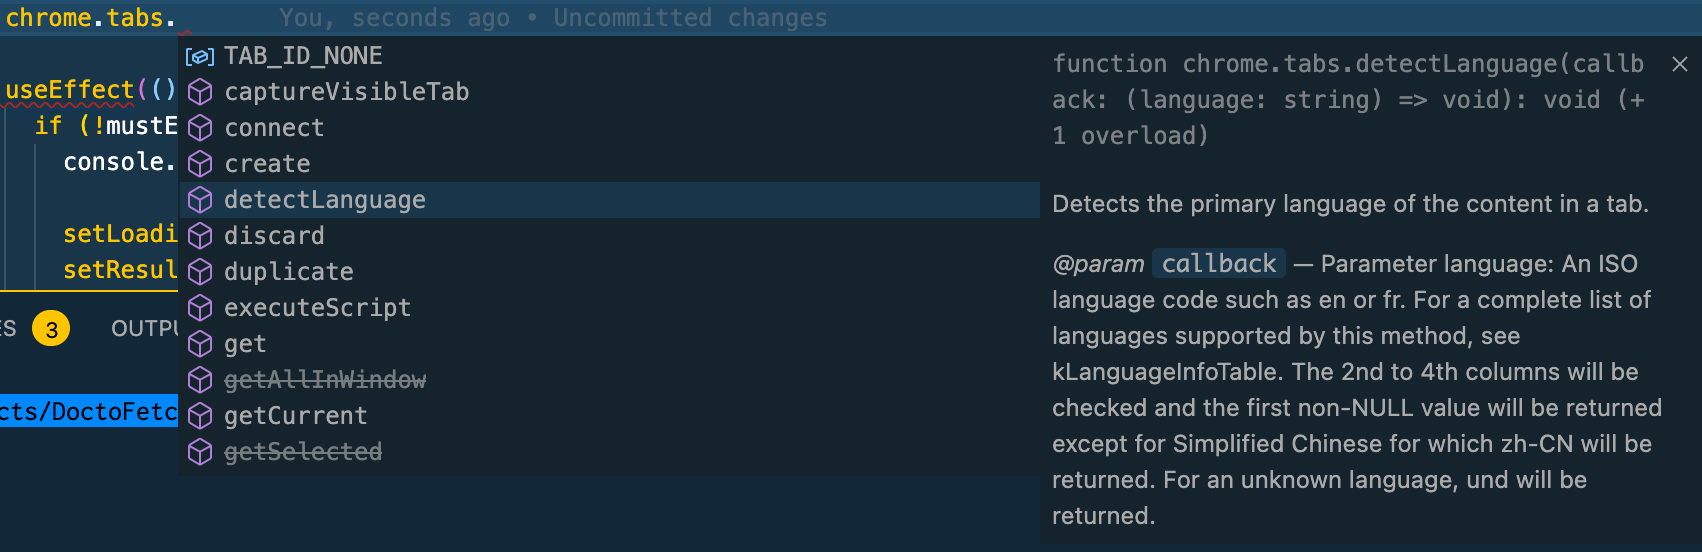
Task: Click the method icon beside create
Action: click(x=200, y=164)
